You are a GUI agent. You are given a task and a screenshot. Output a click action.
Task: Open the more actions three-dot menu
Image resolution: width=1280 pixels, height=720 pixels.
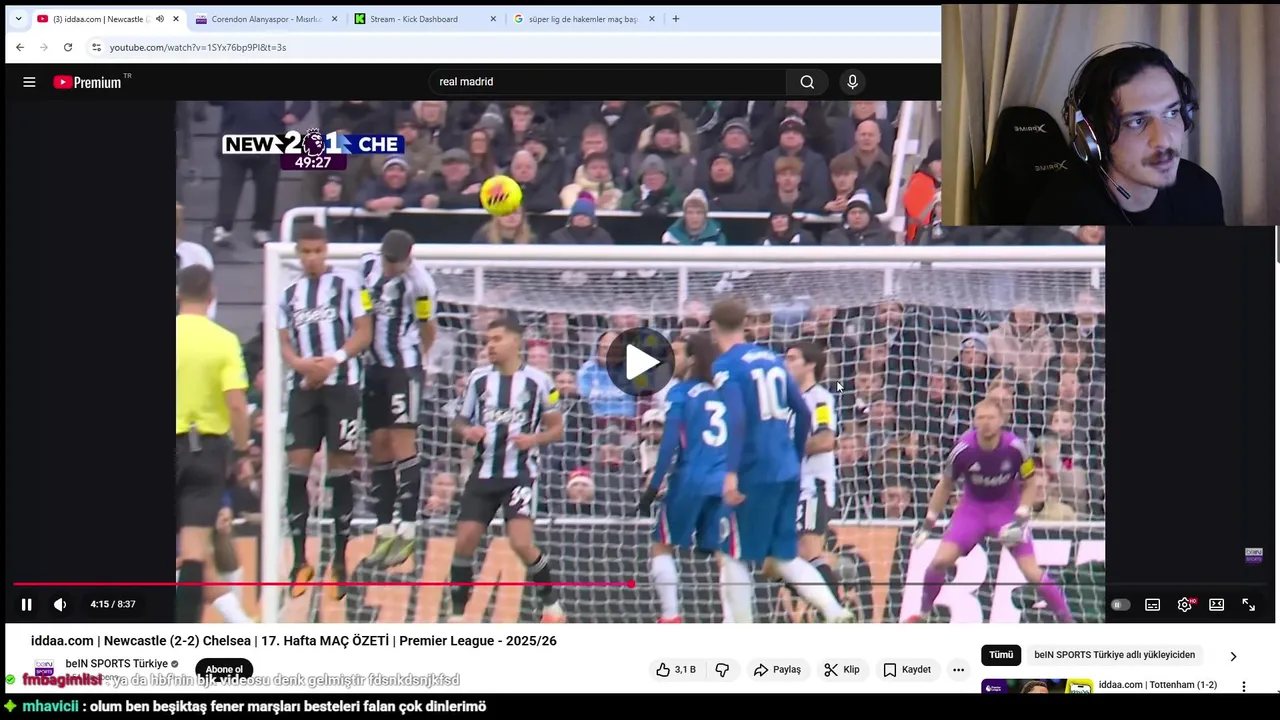[958, 670]
